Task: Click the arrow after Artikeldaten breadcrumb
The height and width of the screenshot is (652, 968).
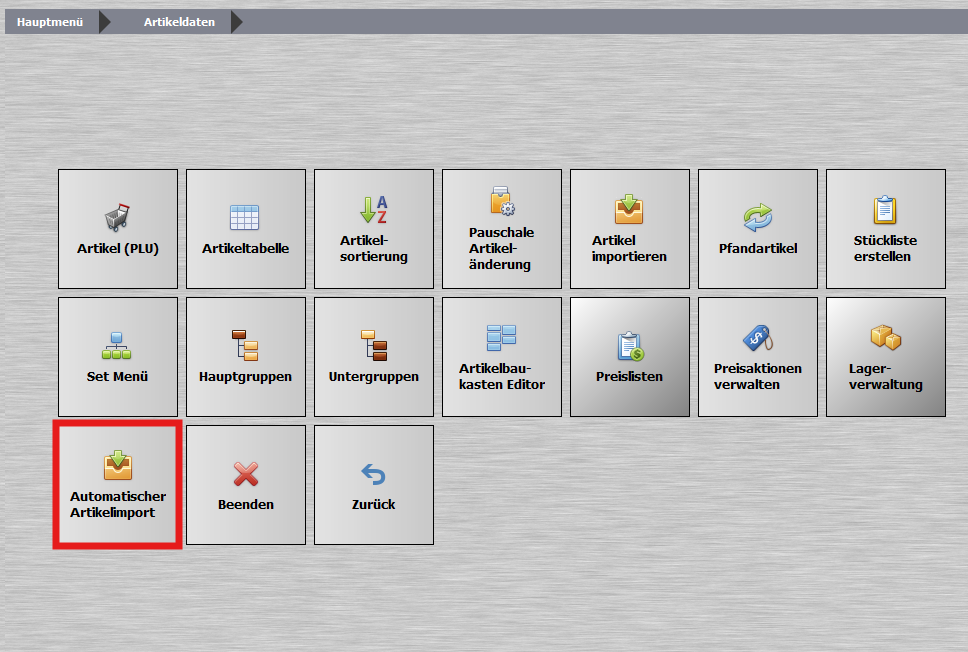Action: (236, 22)
